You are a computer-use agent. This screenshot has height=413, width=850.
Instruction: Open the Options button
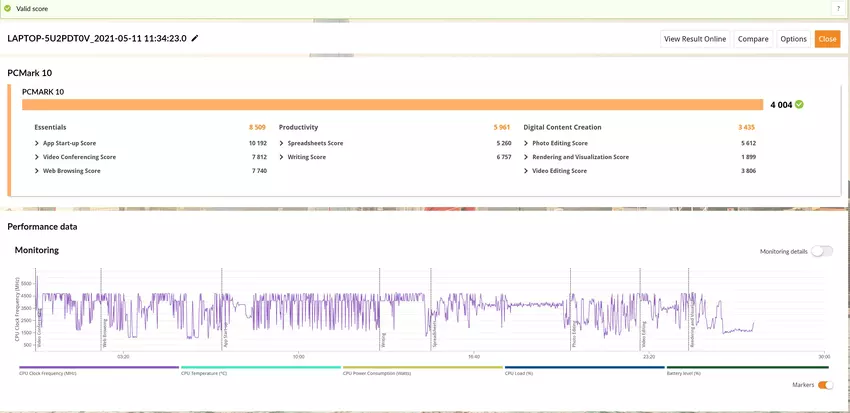click(793, 39)
